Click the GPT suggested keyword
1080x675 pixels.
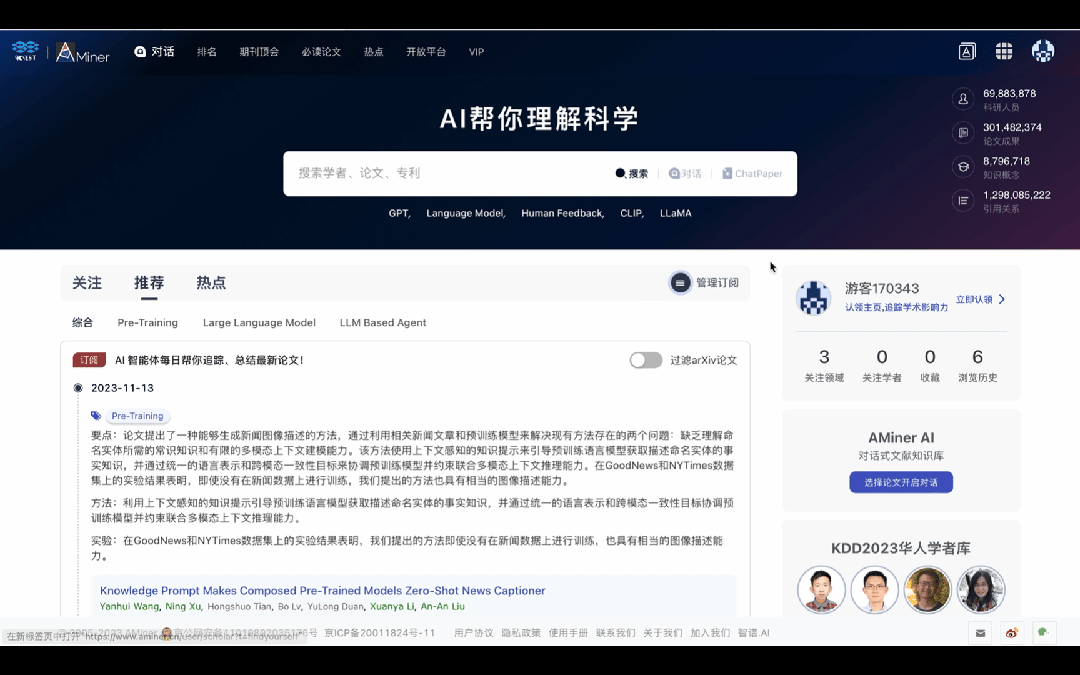tap(399, 213)
